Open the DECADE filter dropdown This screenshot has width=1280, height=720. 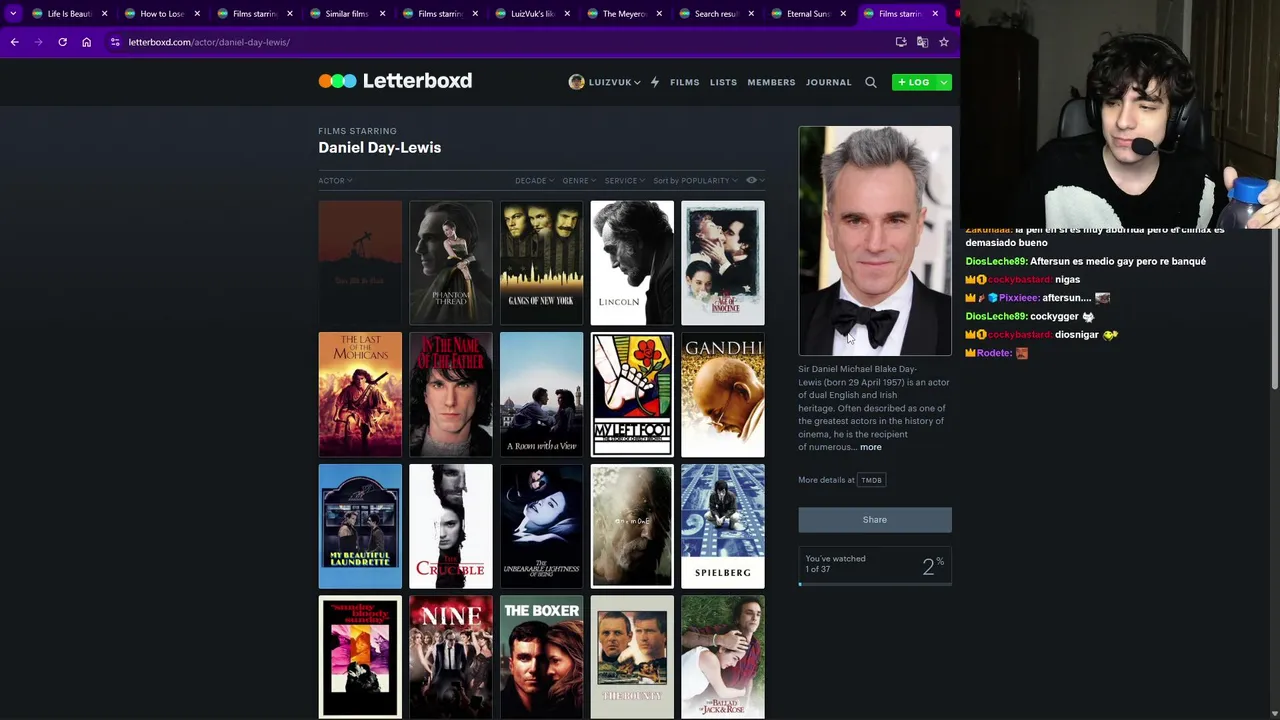point(534,181)
